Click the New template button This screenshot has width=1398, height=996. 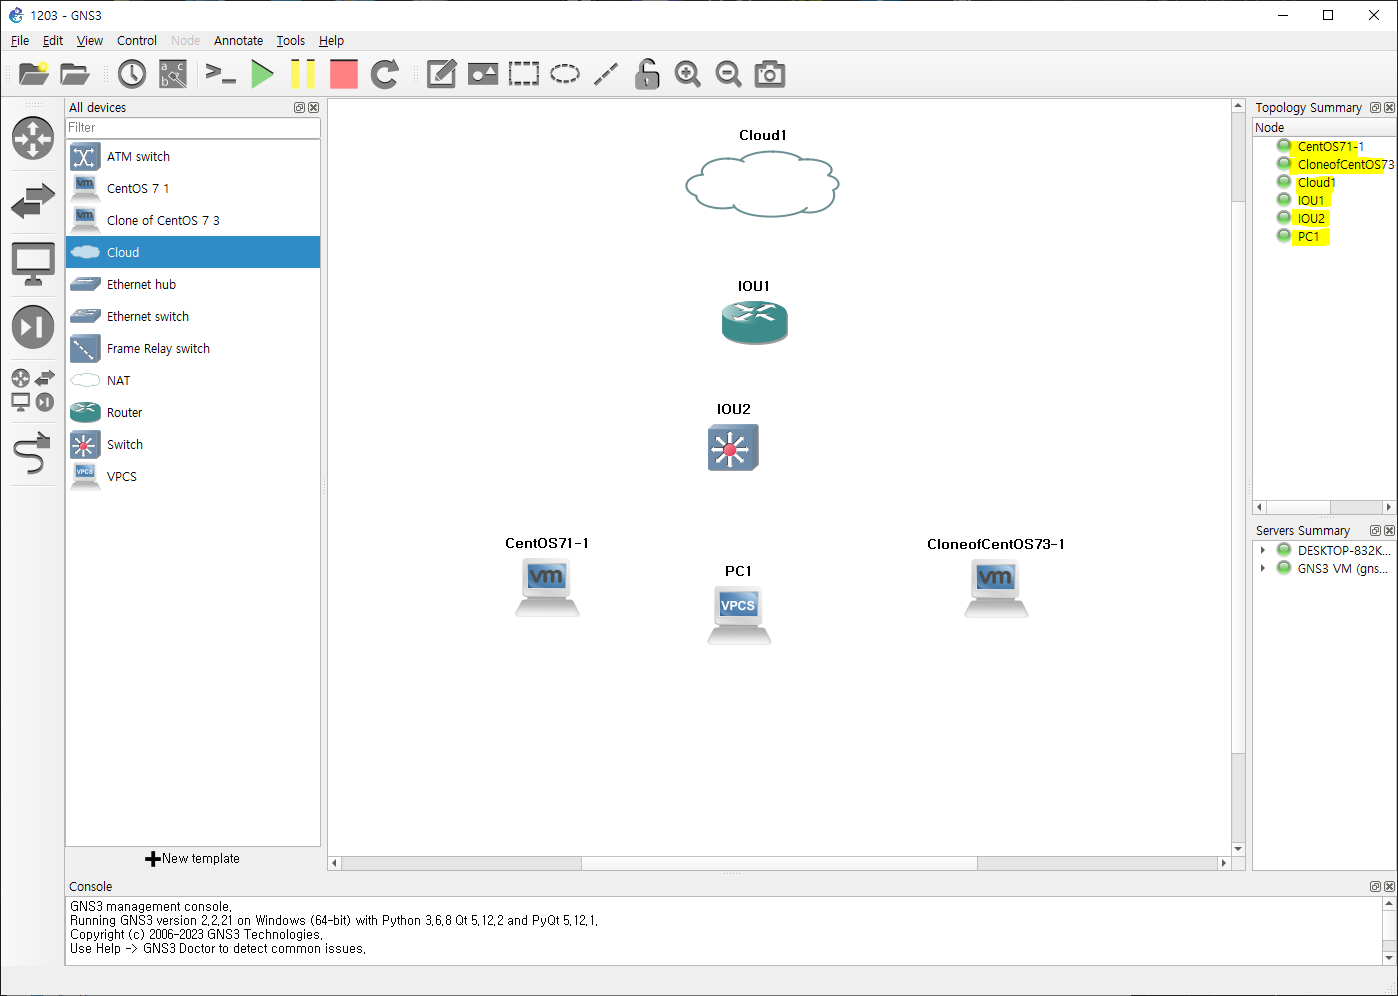[193, 859]
